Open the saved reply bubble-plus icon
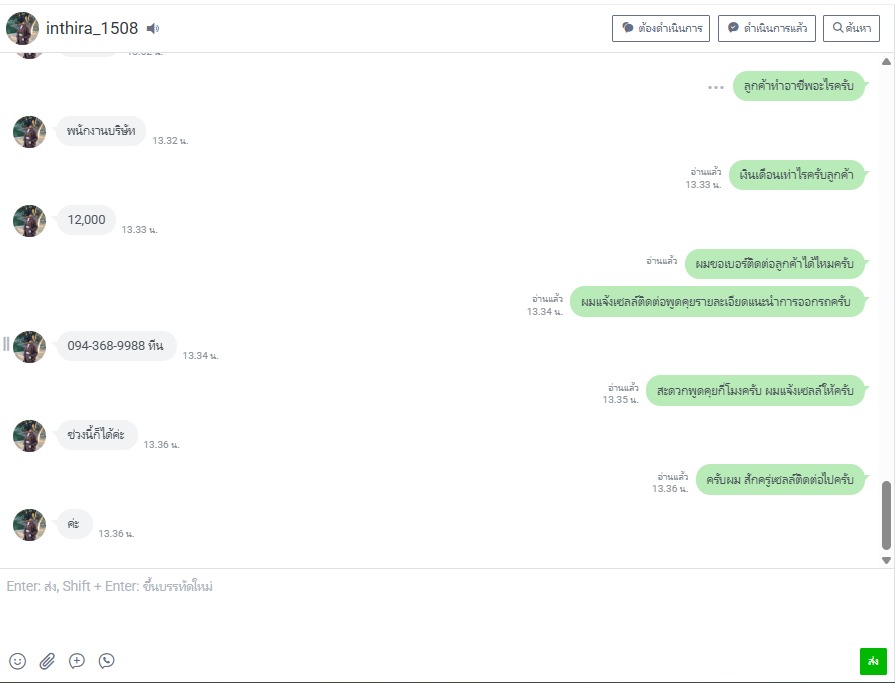 77,661
